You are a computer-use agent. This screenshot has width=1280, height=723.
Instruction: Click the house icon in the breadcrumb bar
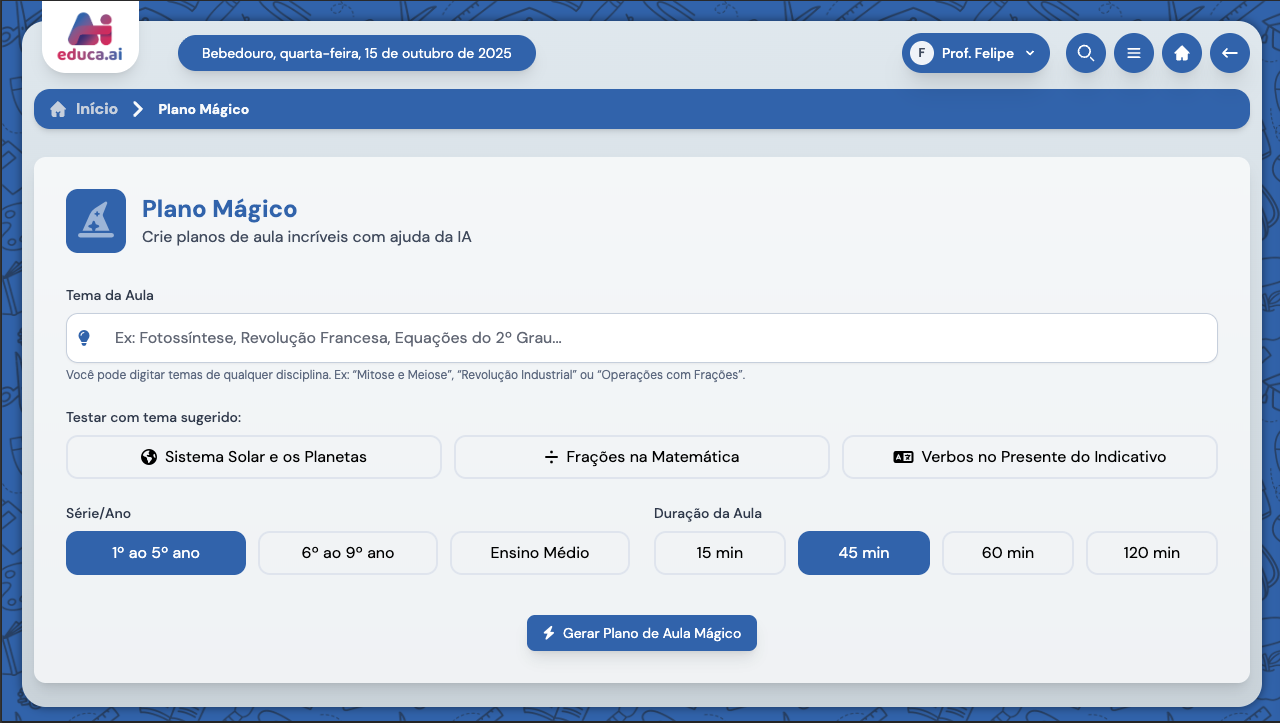58,108
